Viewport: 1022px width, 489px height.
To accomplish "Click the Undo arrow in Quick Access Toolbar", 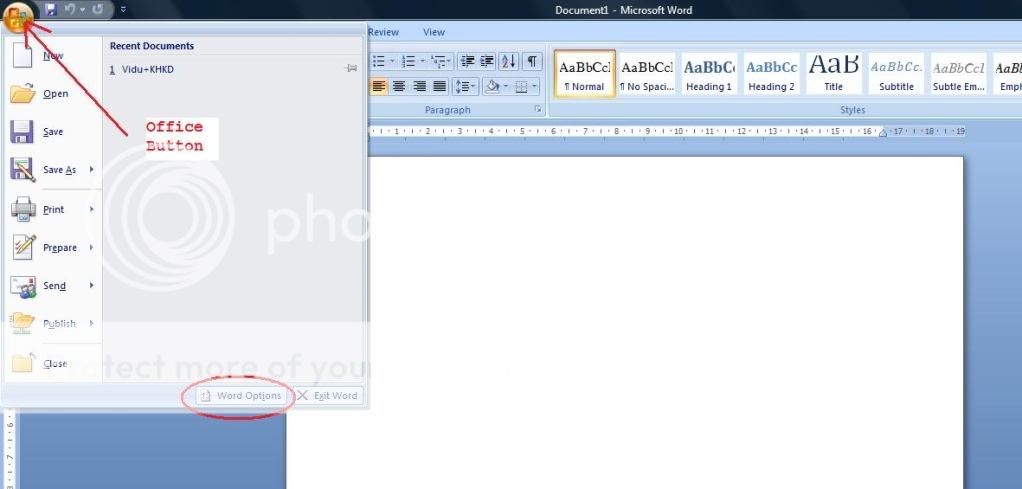I will coord(70,10).
